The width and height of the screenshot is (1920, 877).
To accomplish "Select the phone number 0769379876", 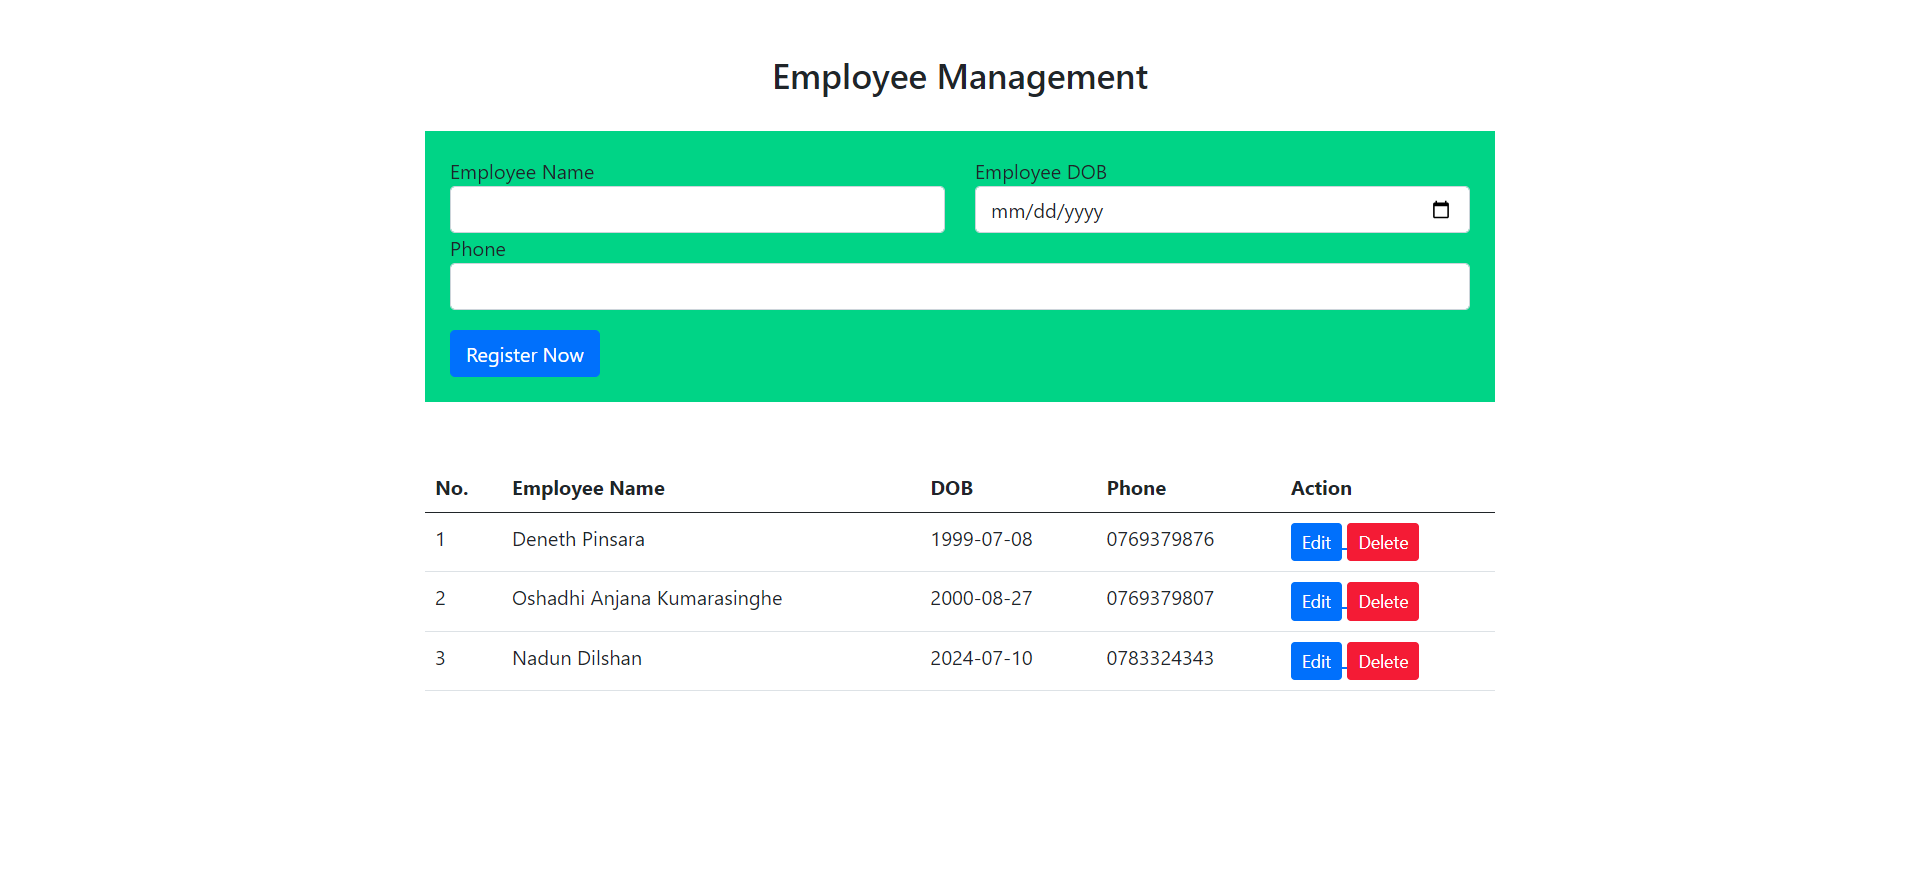I will 1160,540.
